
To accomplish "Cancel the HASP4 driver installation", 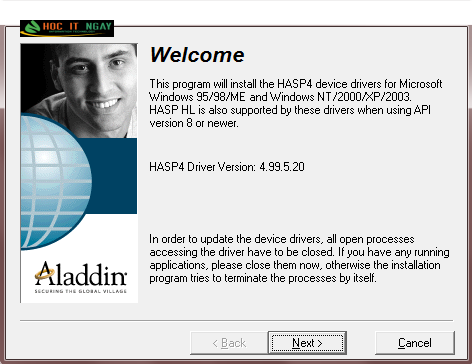I will pos(415,343).
